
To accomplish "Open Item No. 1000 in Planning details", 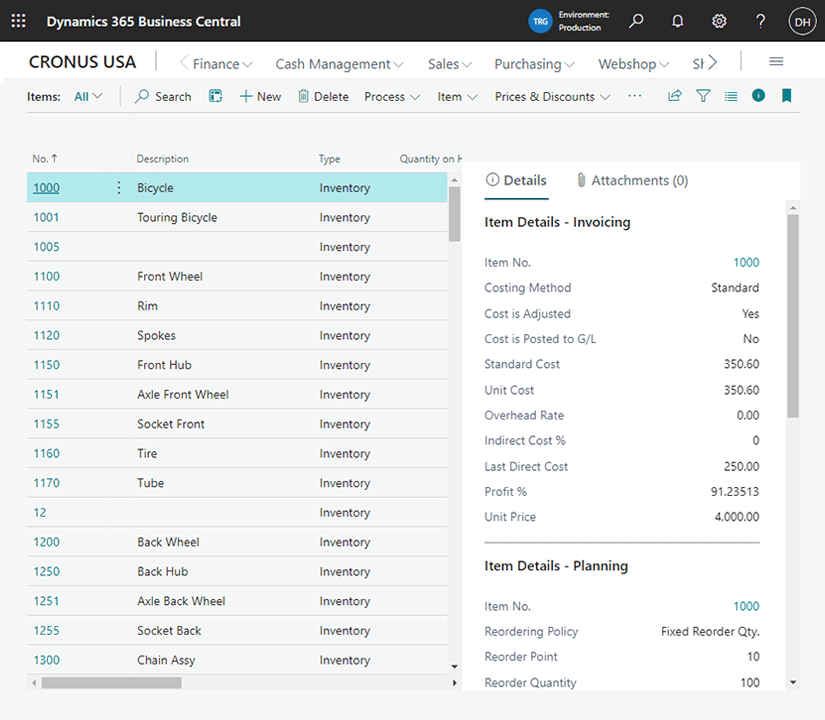I will (746, 606).
